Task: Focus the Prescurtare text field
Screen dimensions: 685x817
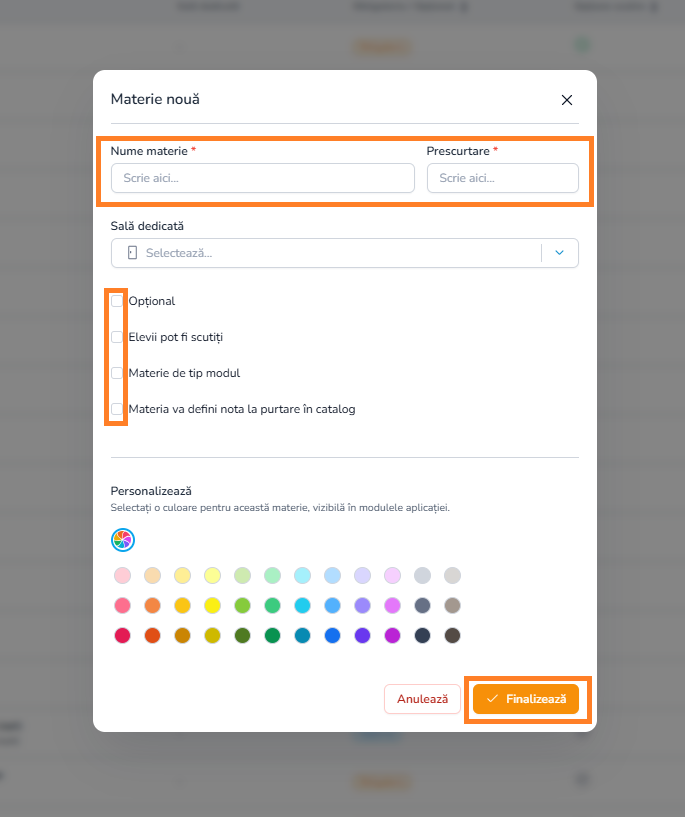Action: click(x=503, y=178)
